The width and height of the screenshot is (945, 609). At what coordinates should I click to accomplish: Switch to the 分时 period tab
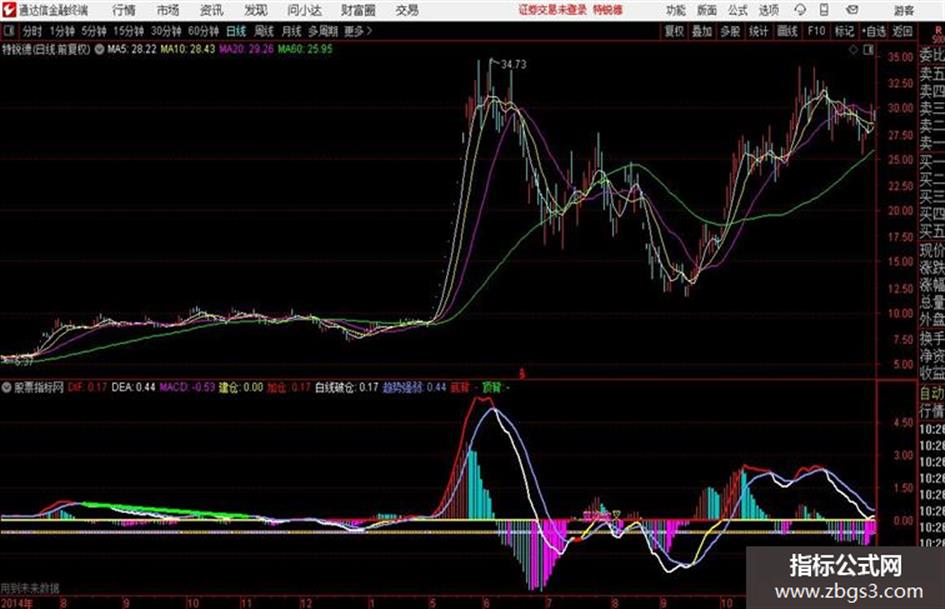point(33,31)
